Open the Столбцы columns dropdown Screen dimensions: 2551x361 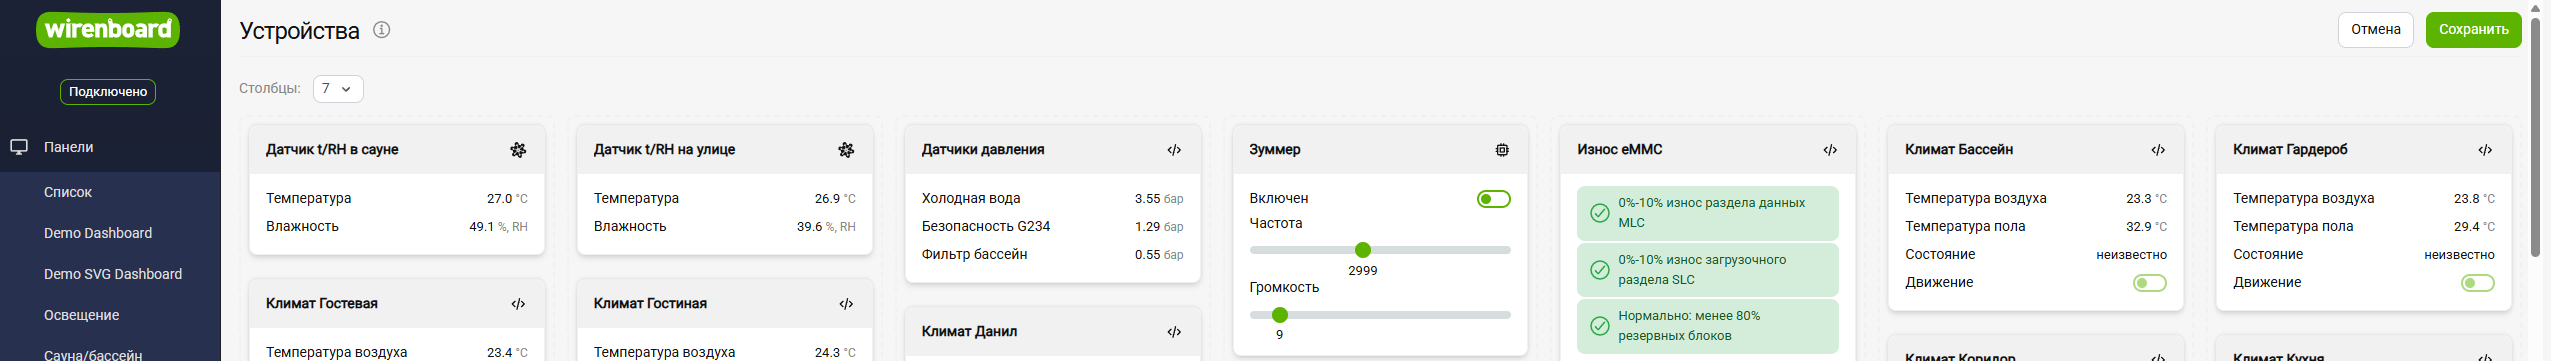tap(338, 89)
